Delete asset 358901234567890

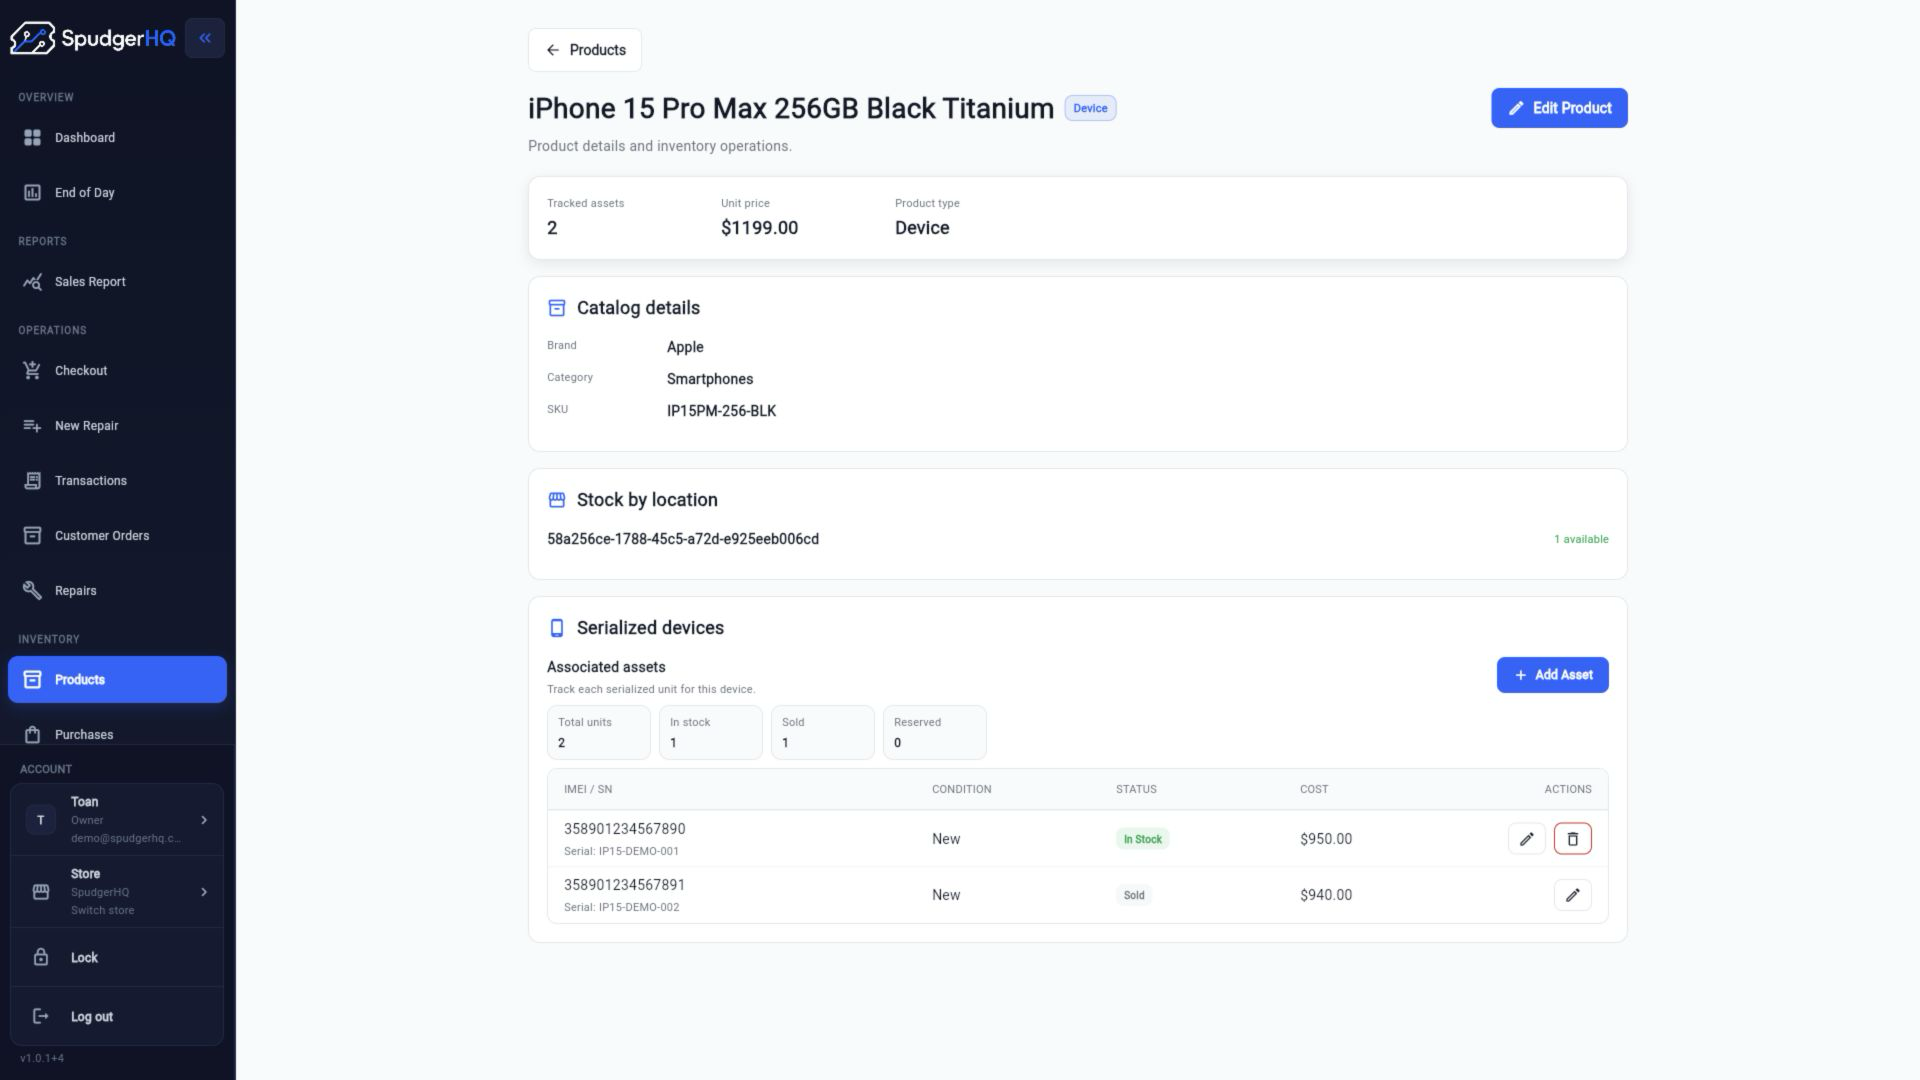[1573, 839]
